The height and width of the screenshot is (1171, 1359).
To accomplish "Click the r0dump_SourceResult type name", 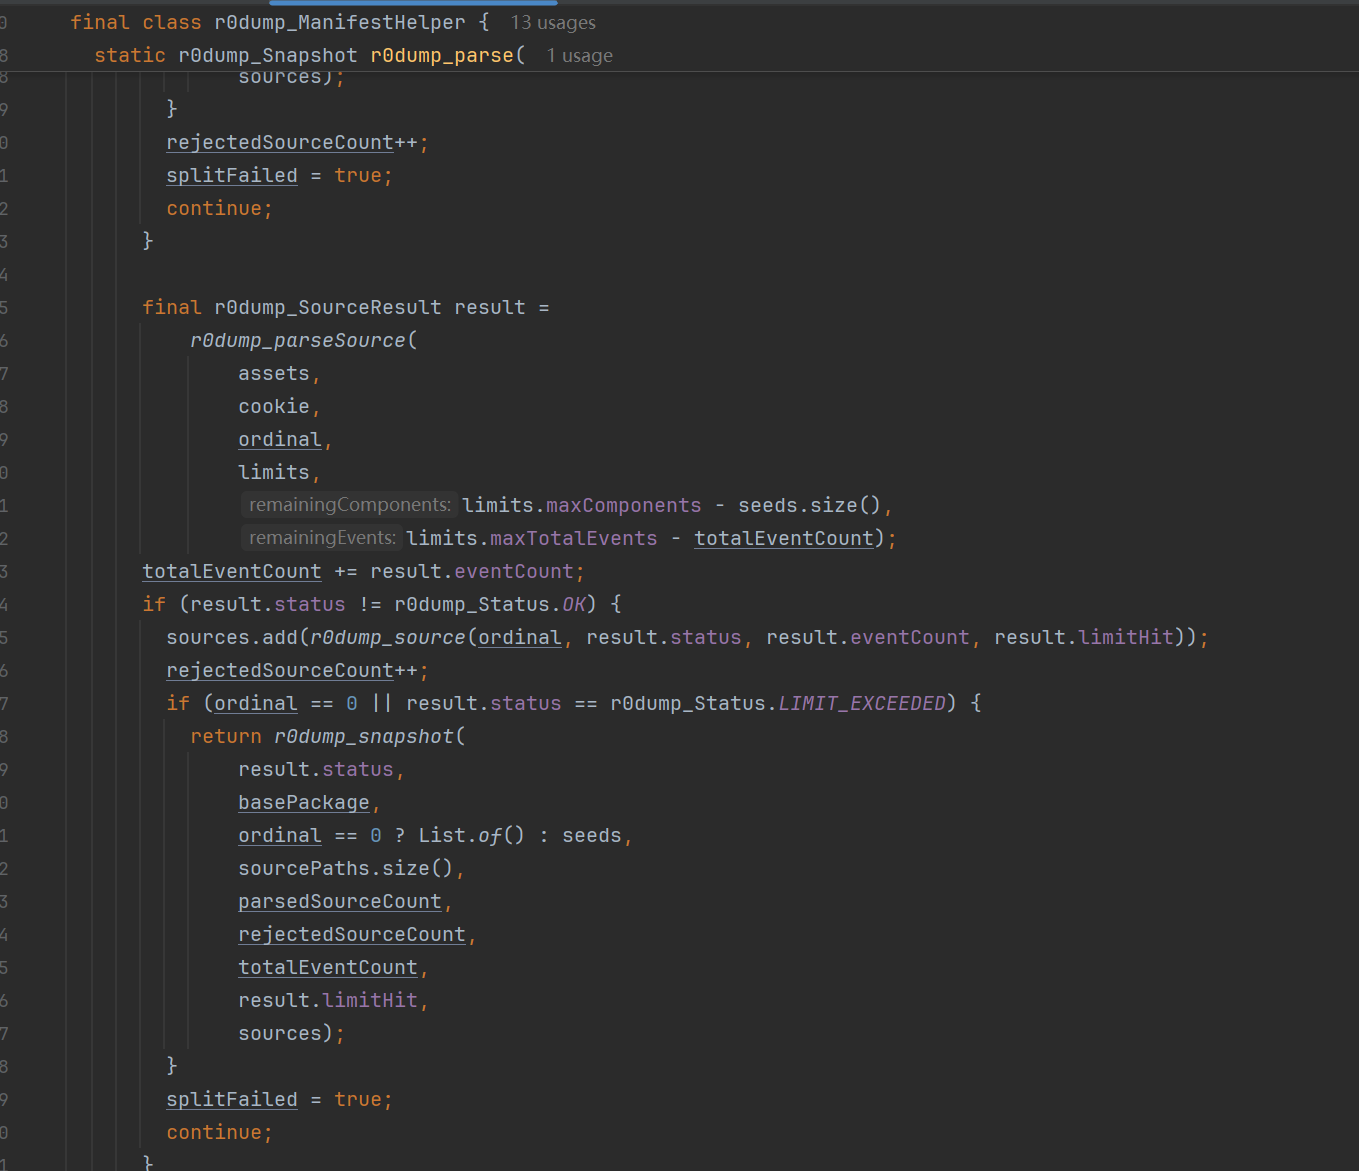I will point(328,307).
